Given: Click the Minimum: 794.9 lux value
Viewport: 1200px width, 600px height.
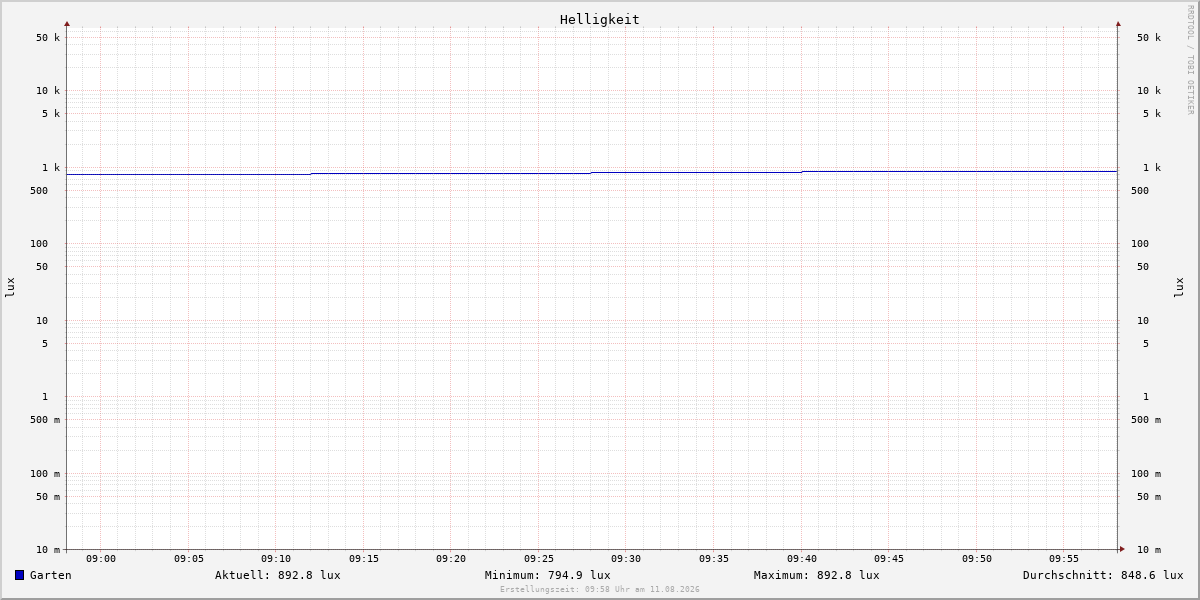Looking at the screenshot, I should pos(548,575).
